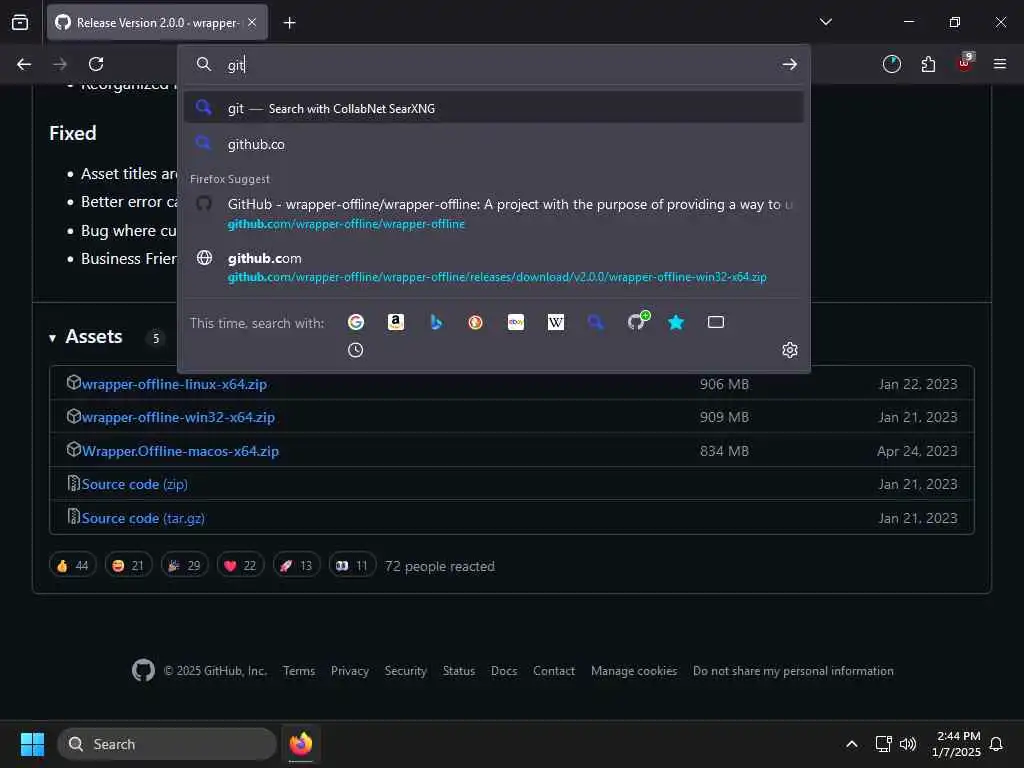Screen dimensions: 1024x768
Task: Click the circular container toolbar icon
Action: click(x=891, y=64)
